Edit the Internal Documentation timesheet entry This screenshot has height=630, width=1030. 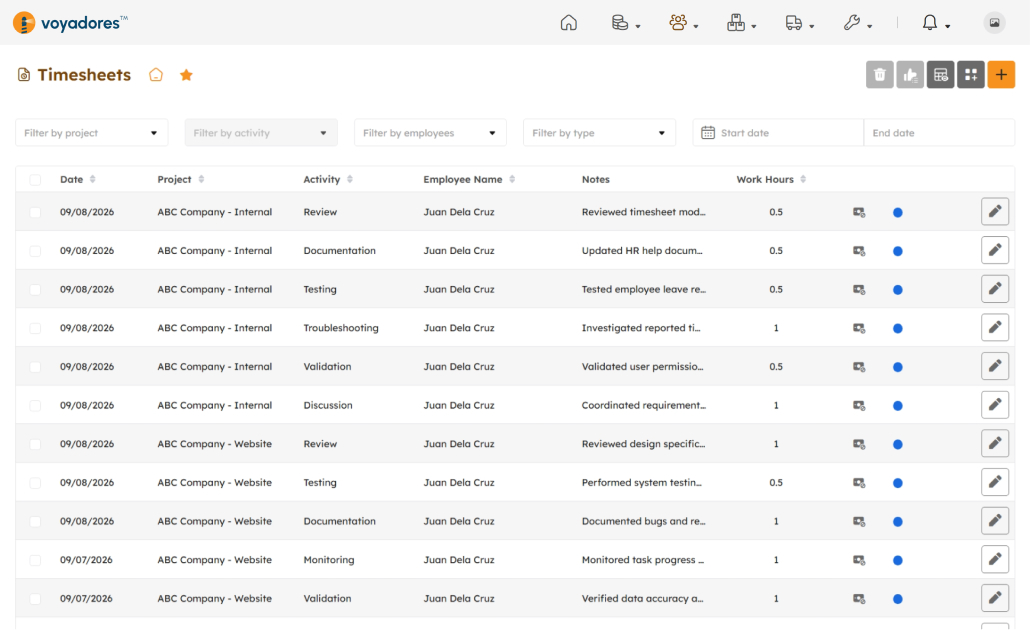pos(995,250)
